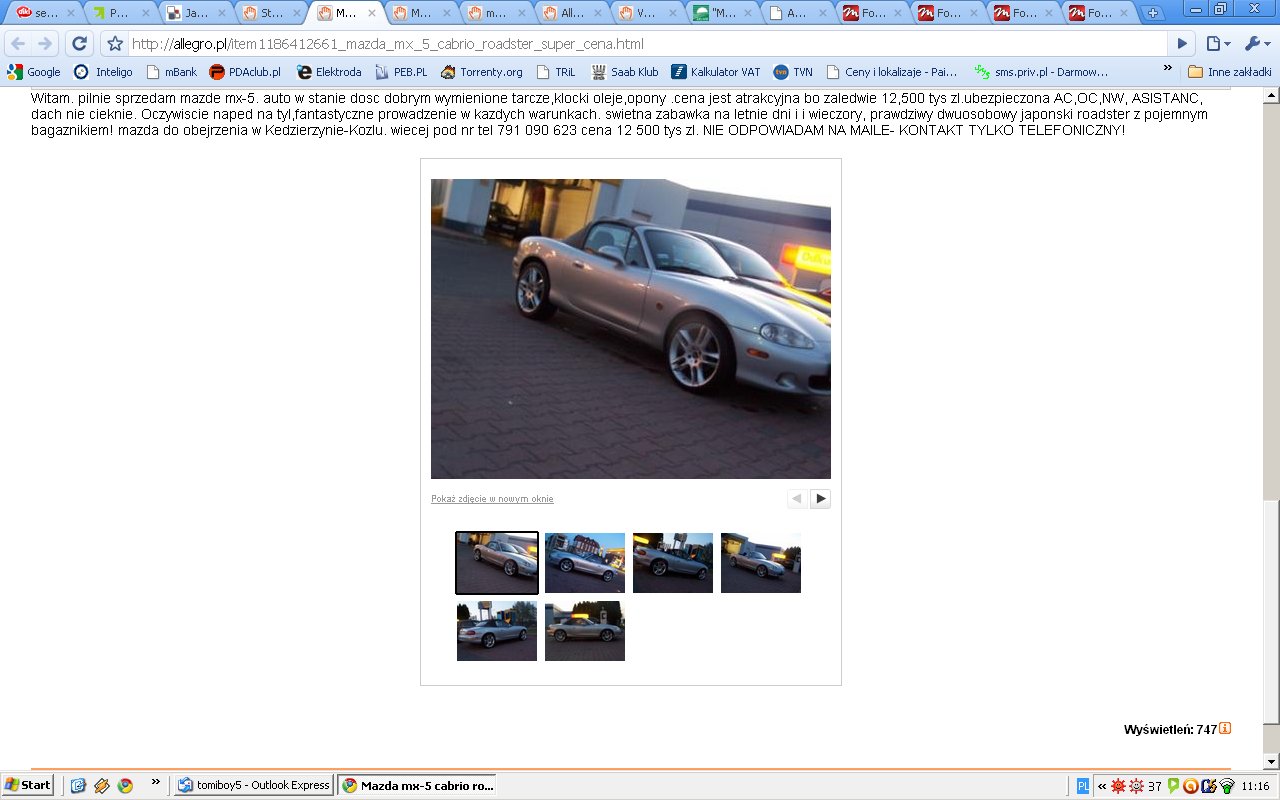Click the Mazda mx-5 cabrio taskbar button
This screenshot has width=1280, height=800.
[417, 785]
